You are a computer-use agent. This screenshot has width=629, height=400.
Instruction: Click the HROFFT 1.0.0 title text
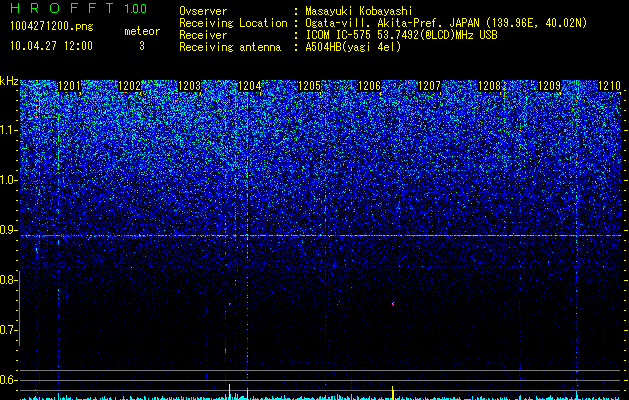[x=78, y=8]
